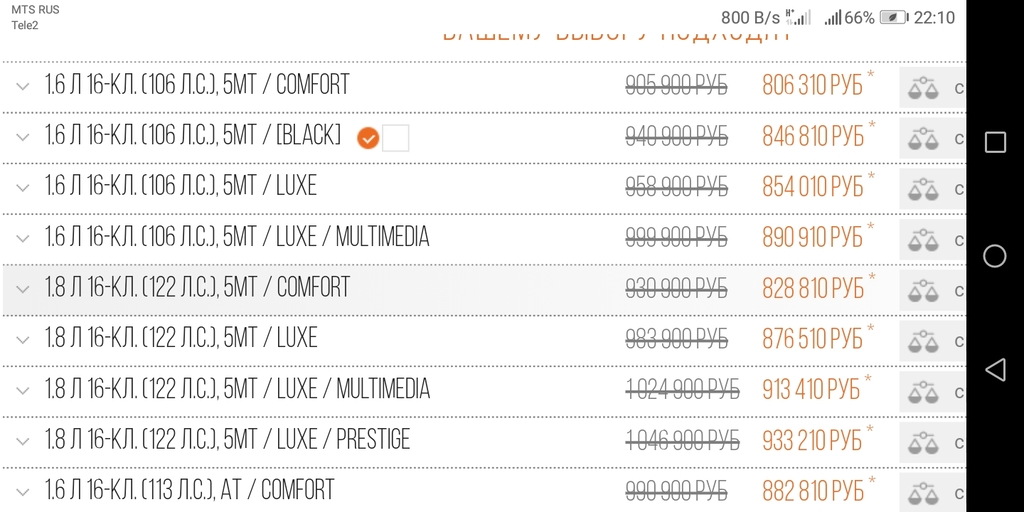Tap the Android back navigation button
Viewport: 1024px width, 512px height.
tap(995, 370)
